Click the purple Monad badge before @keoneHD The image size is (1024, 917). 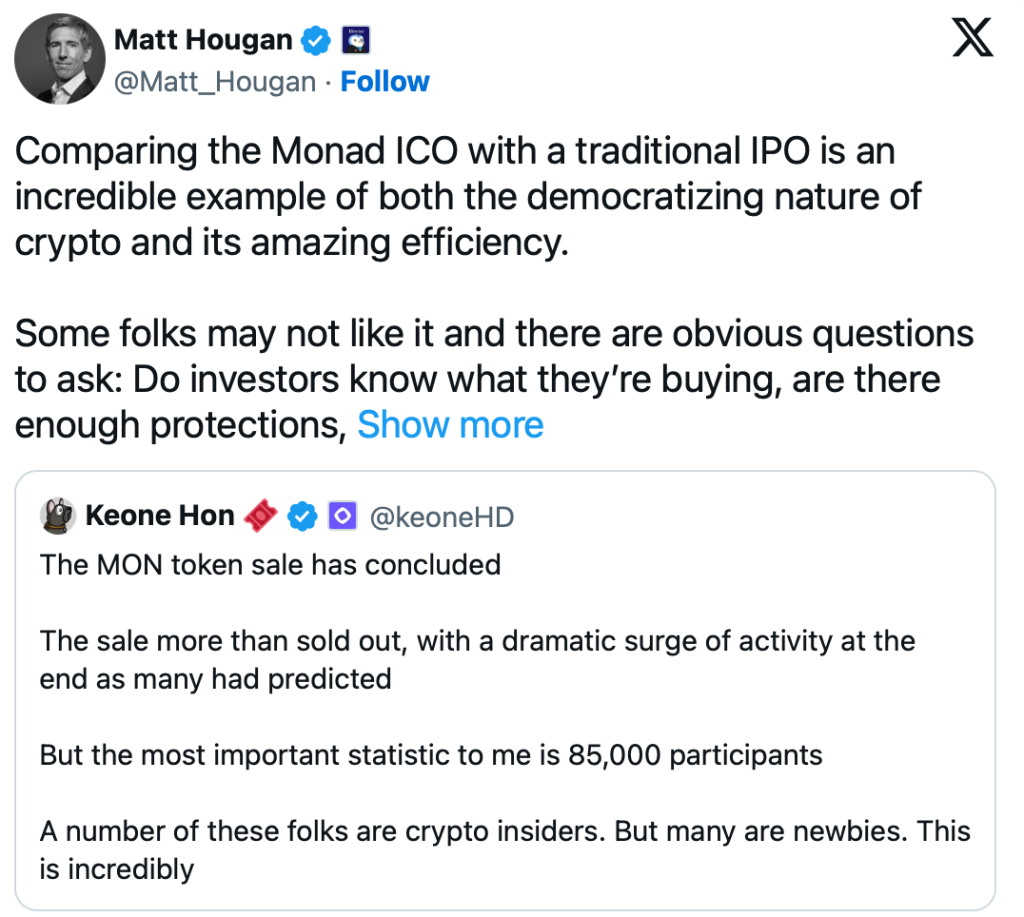click(343, 516)
